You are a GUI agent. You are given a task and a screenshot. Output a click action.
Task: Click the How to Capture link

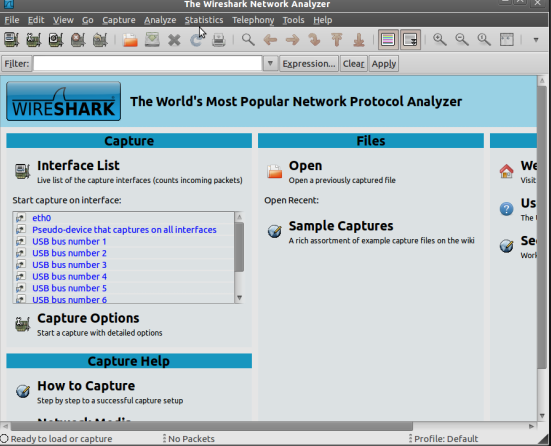pos(86,386)
